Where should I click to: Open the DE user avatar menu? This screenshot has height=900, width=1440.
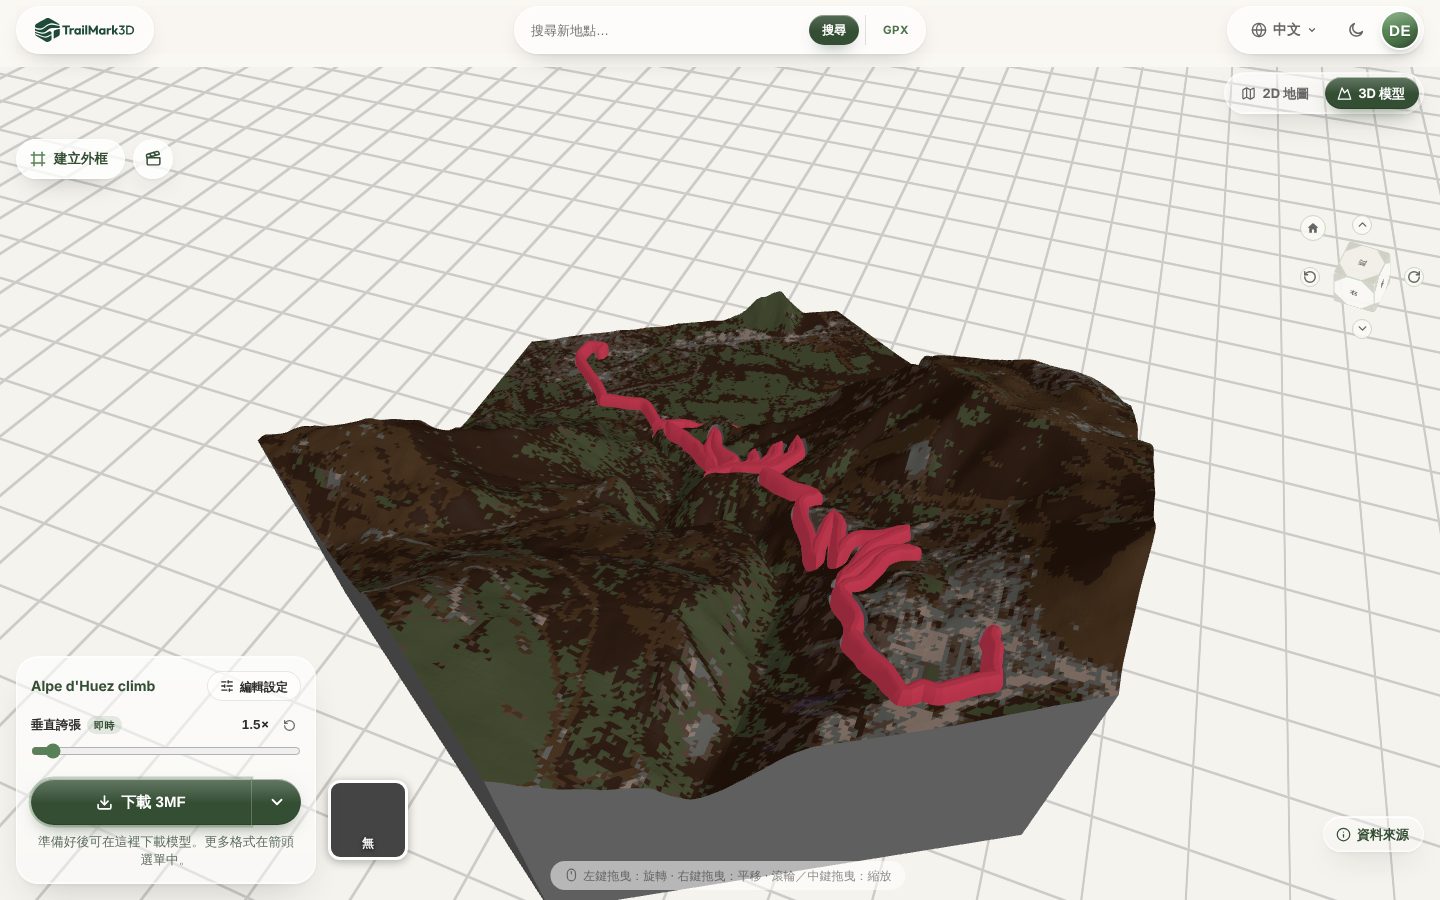click(x=1399, y=30)
